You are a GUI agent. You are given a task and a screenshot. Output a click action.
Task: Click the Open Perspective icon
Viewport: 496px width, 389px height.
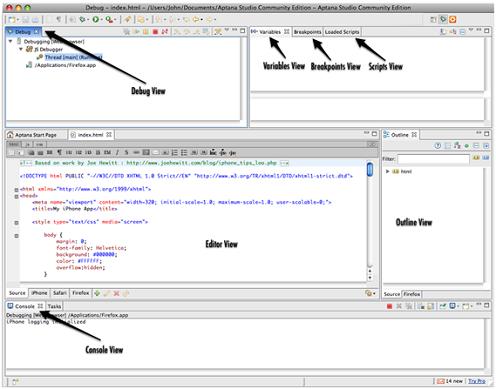coord(433,20)
